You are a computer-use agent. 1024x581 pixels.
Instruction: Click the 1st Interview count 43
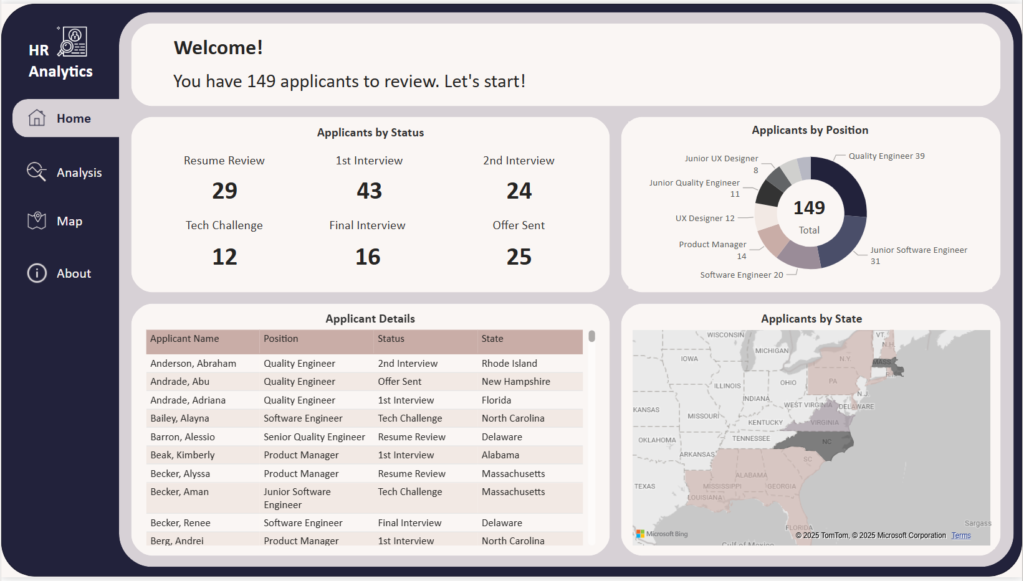tap(369, 191)
